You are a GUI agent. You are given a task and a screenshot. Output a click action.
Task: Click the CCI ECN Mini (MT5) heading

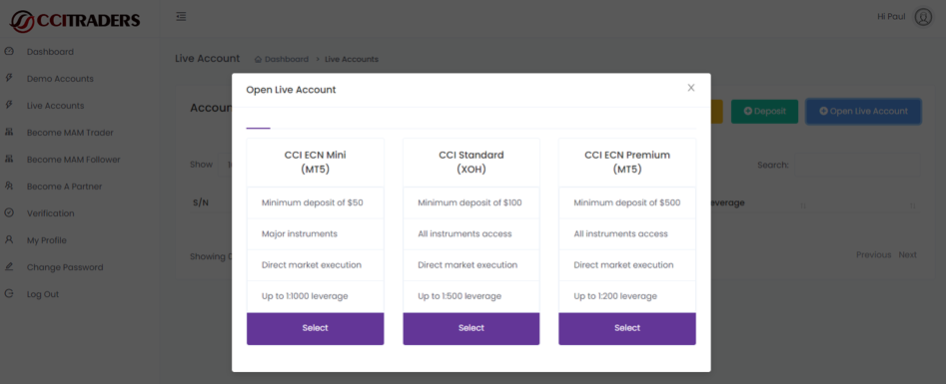click(x=315, y=162)
